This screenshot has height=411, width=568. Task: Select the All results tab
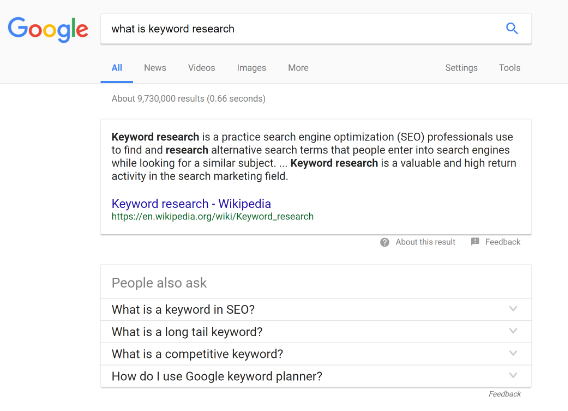[x=117, y=68]
